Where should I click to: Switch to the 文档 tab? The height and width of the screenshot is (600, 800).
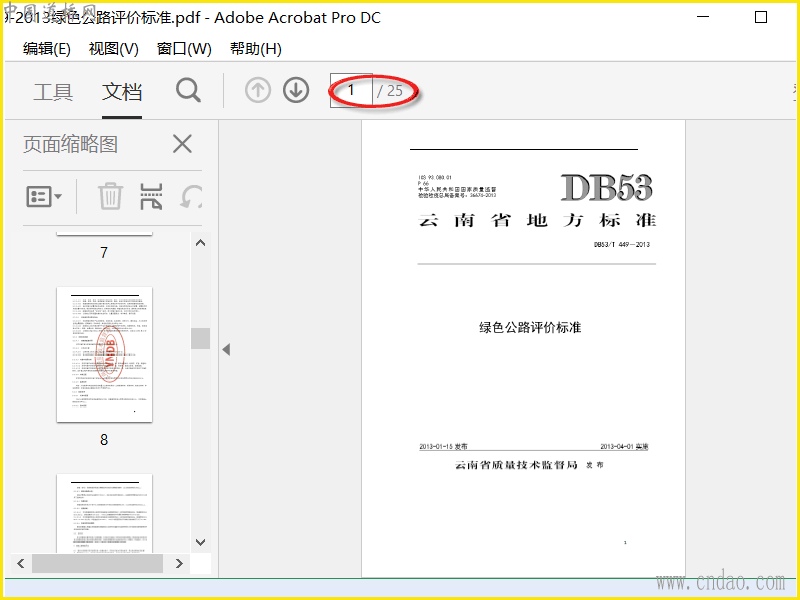[x=122, y=92]
